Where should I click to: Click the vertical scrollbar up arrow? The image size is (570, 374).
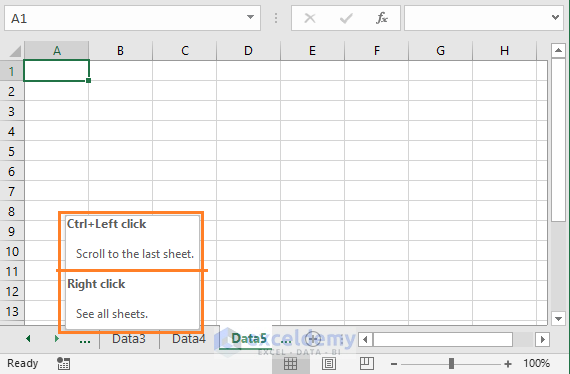[558, 51]
